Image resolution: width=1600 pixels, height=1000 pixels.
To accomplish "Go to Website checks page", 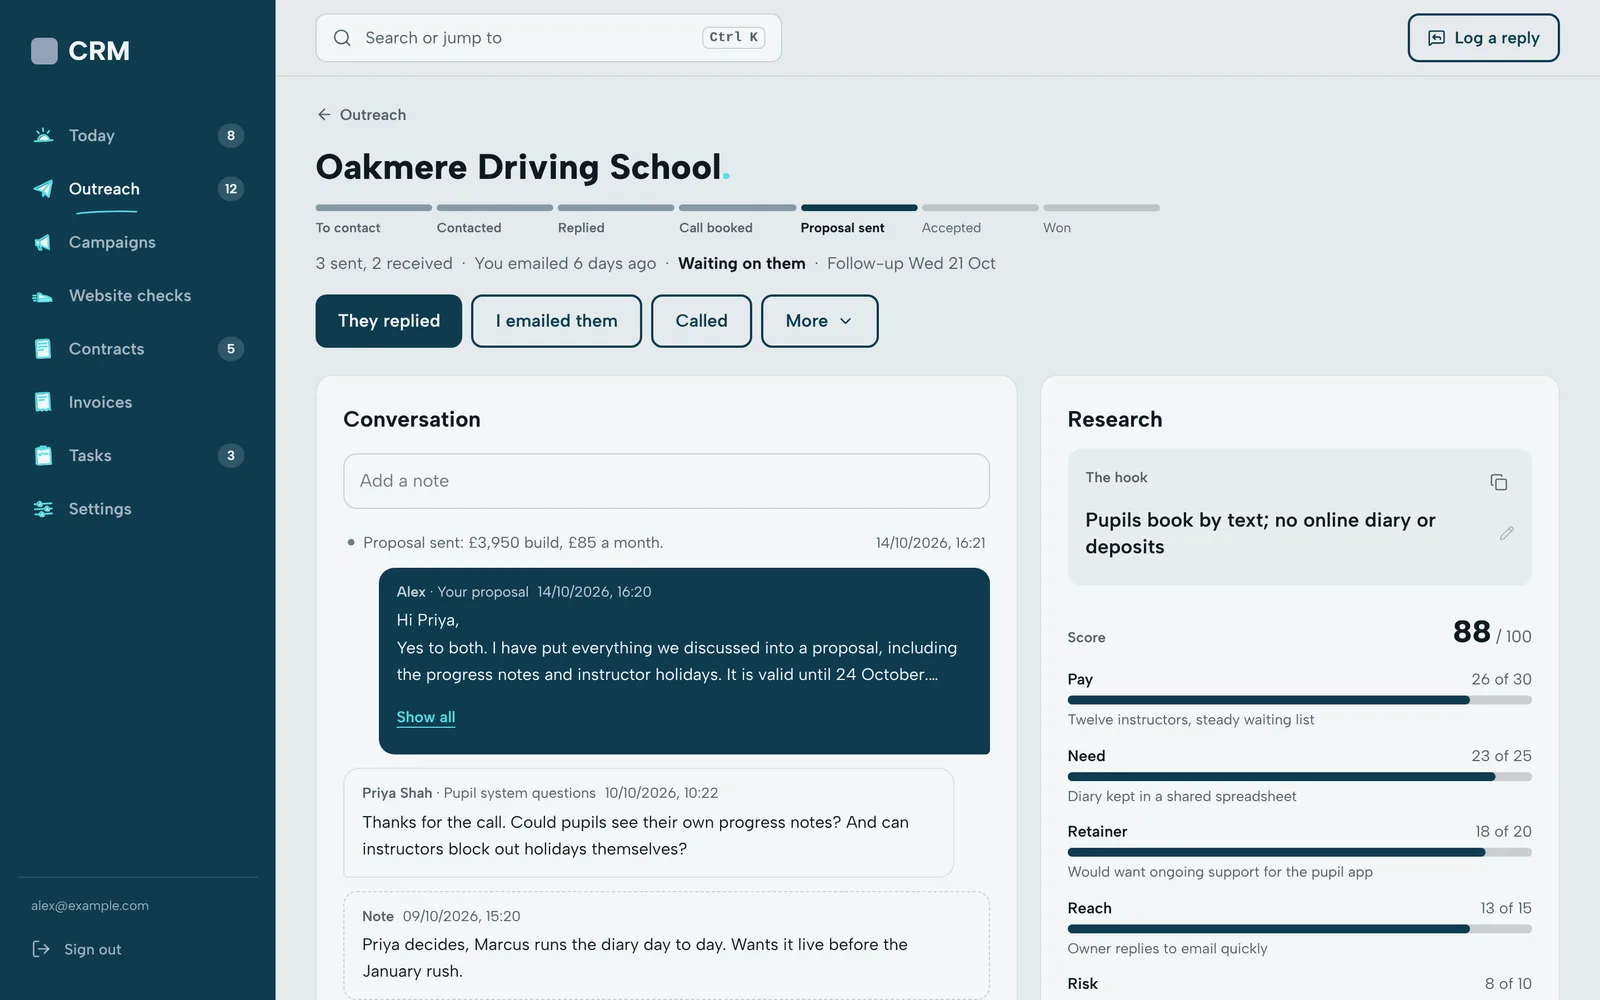I will click(x=138, y=296).
